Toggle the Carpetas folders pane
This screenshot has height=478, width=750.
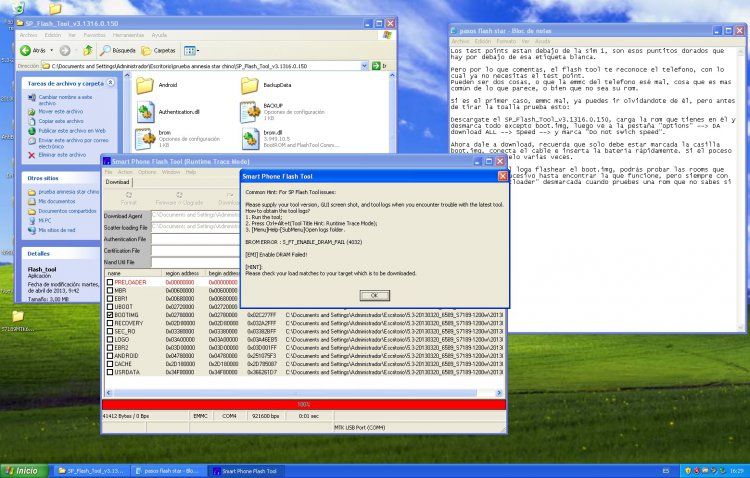(159, 50)
